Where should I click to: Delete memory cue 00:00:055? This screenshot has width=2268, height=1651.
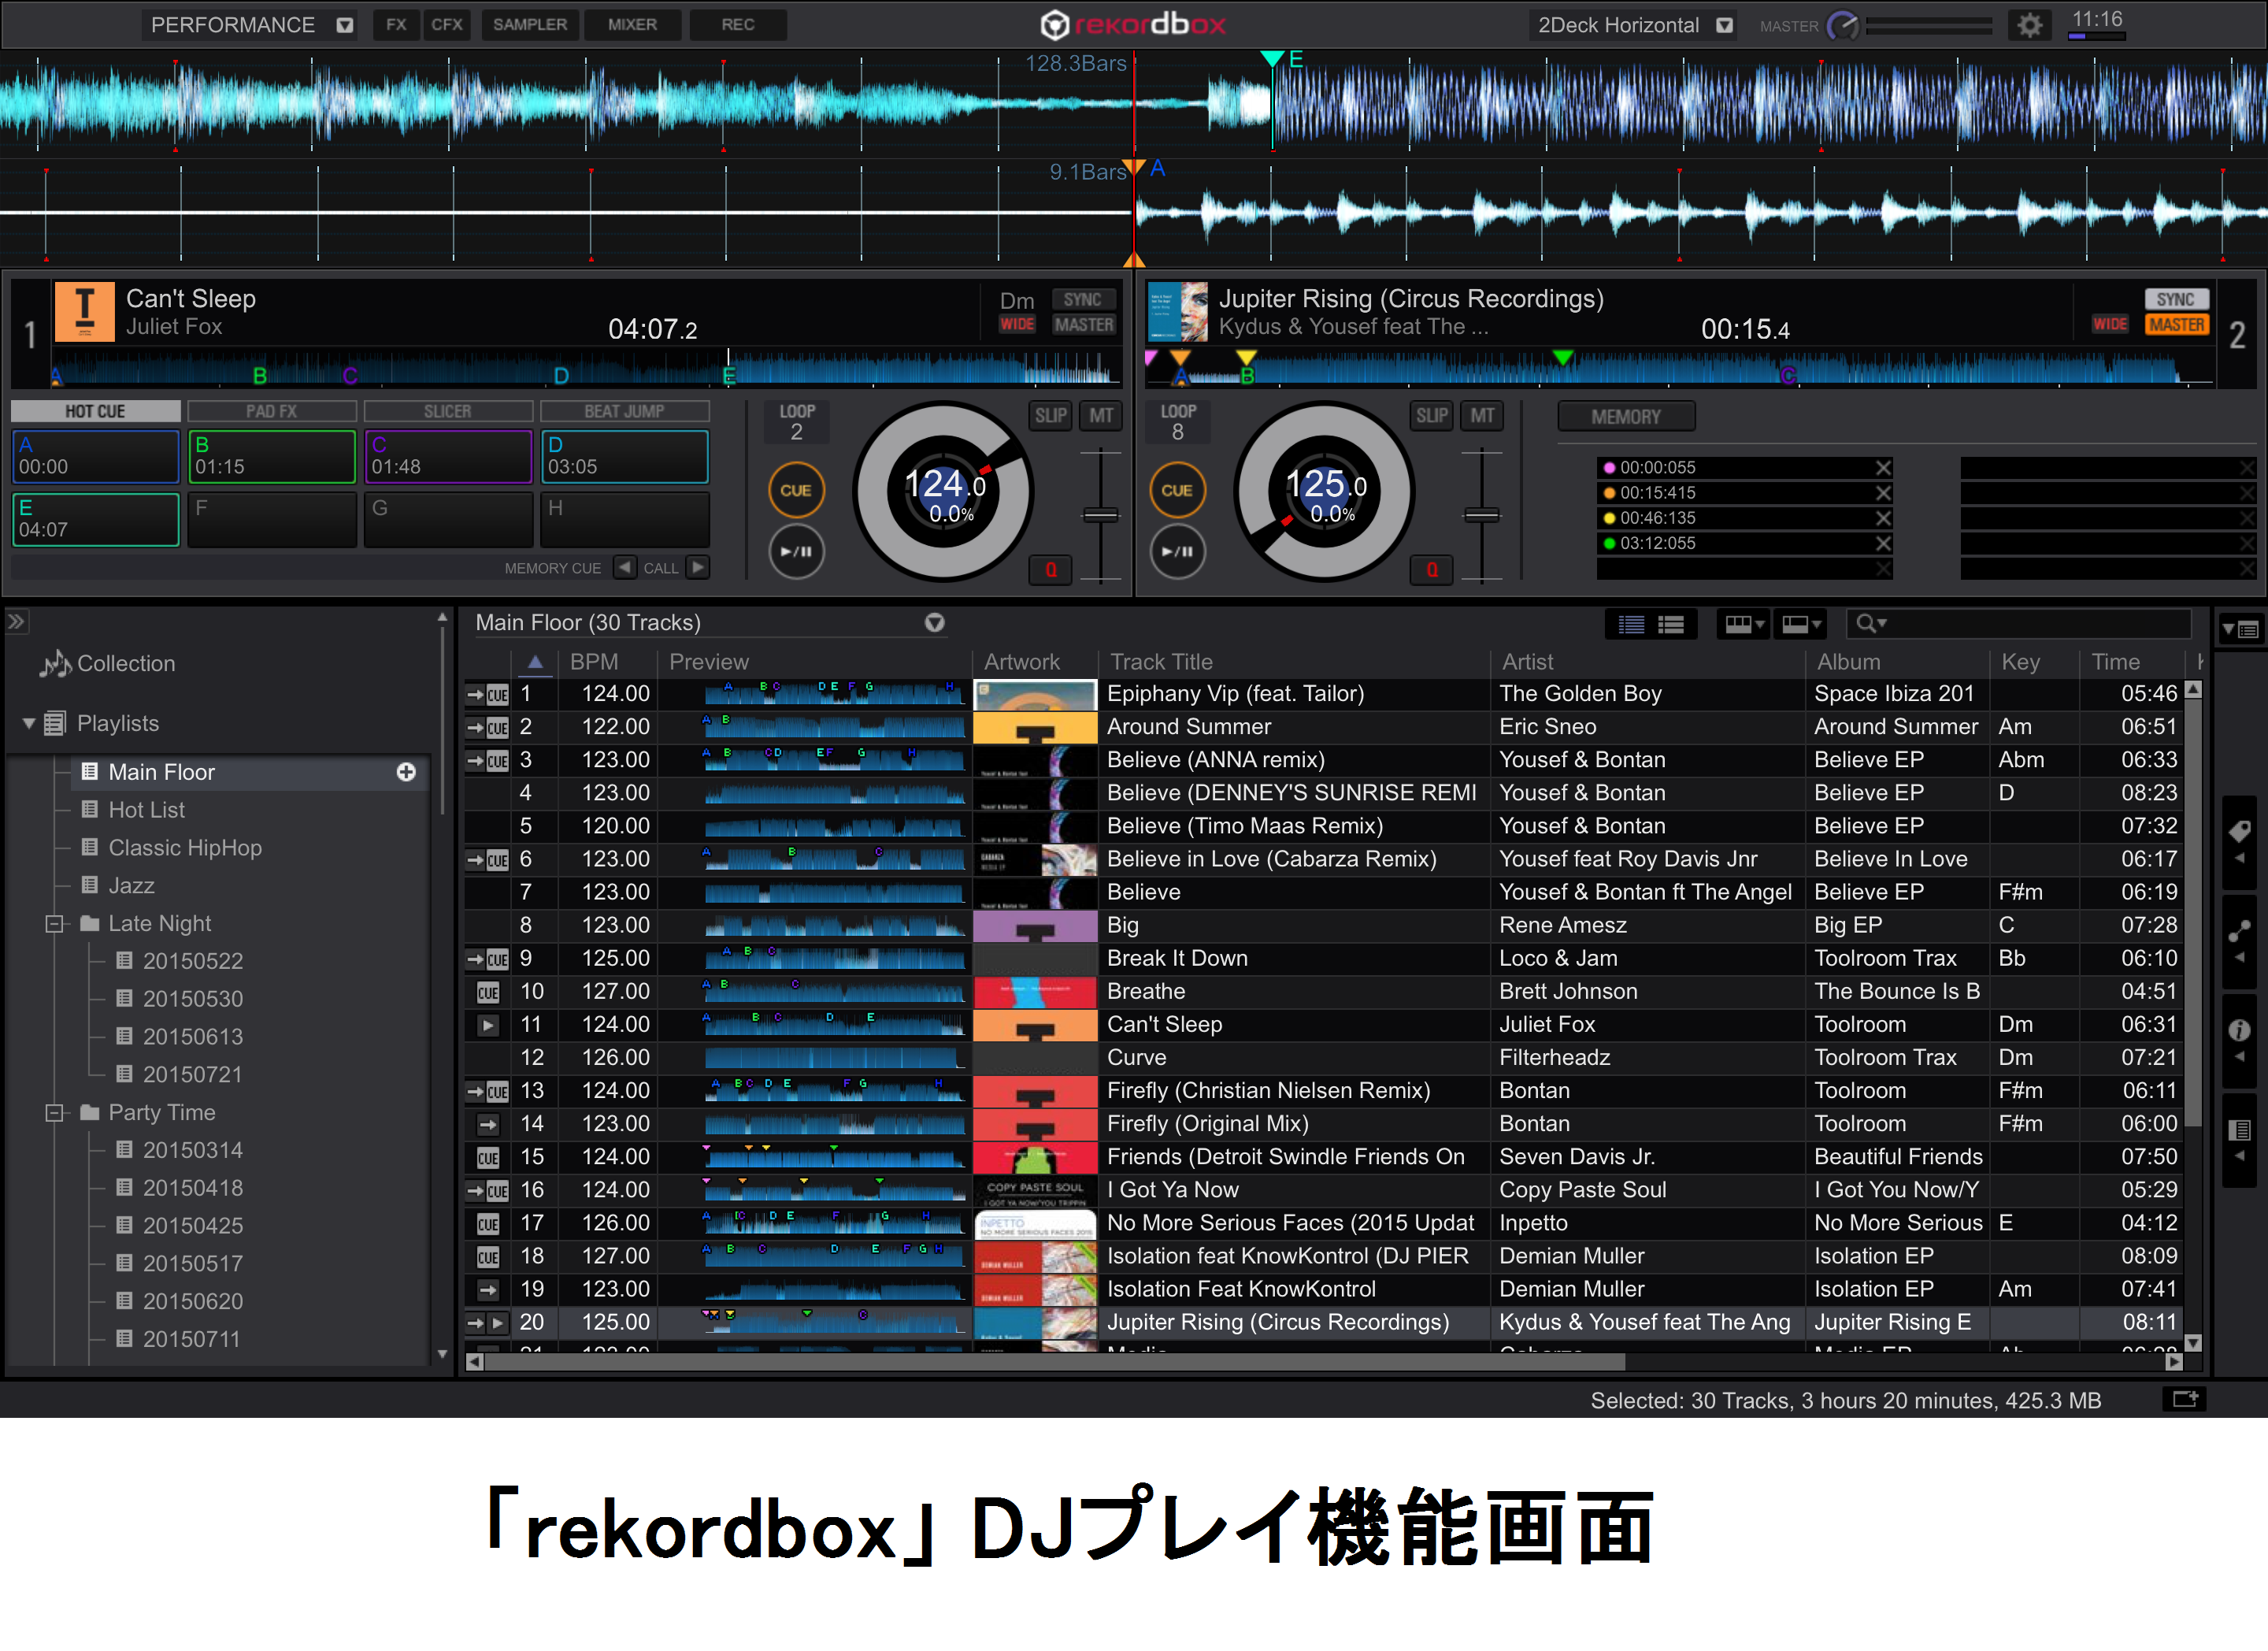[x=1883, y=467]
